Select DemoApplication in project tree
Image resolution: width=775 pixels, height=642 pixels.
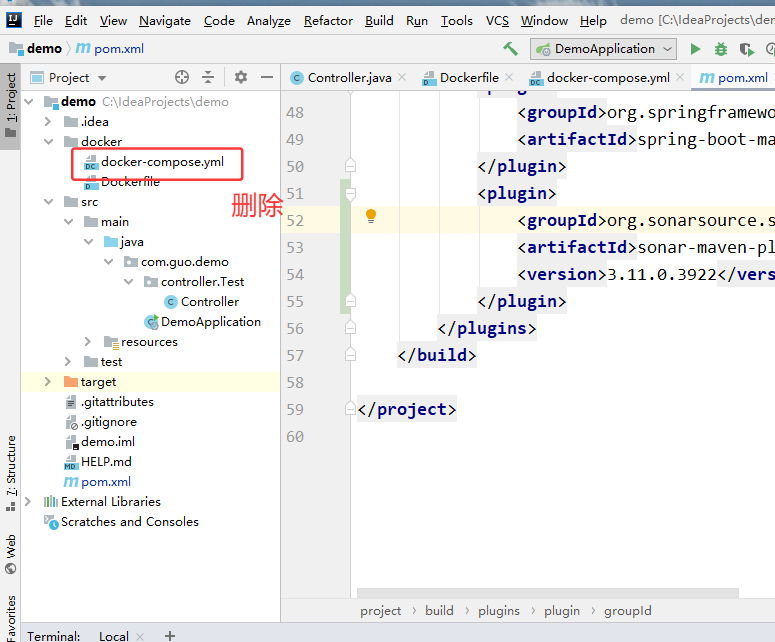[x=211, y=322]
